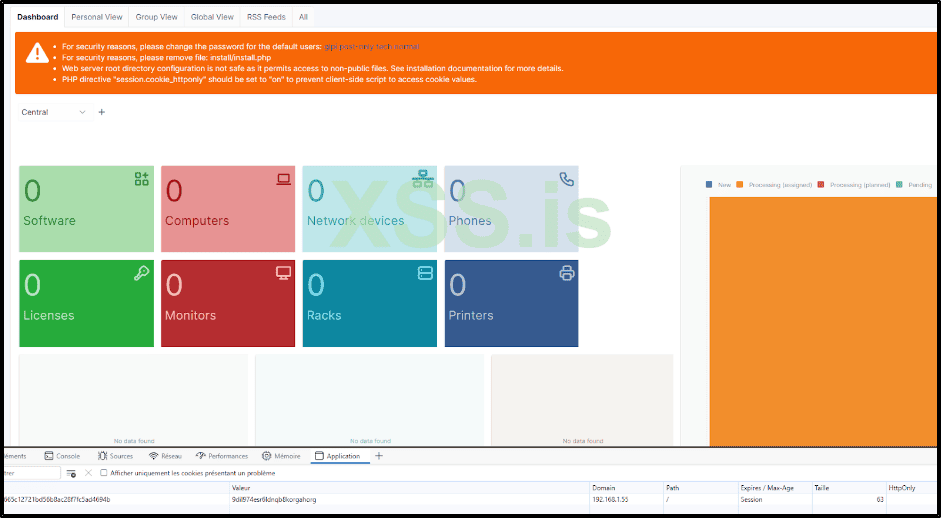Screen dimensions: 941x518
Task: Click the cookie filter input field
Action: point(31,474)
